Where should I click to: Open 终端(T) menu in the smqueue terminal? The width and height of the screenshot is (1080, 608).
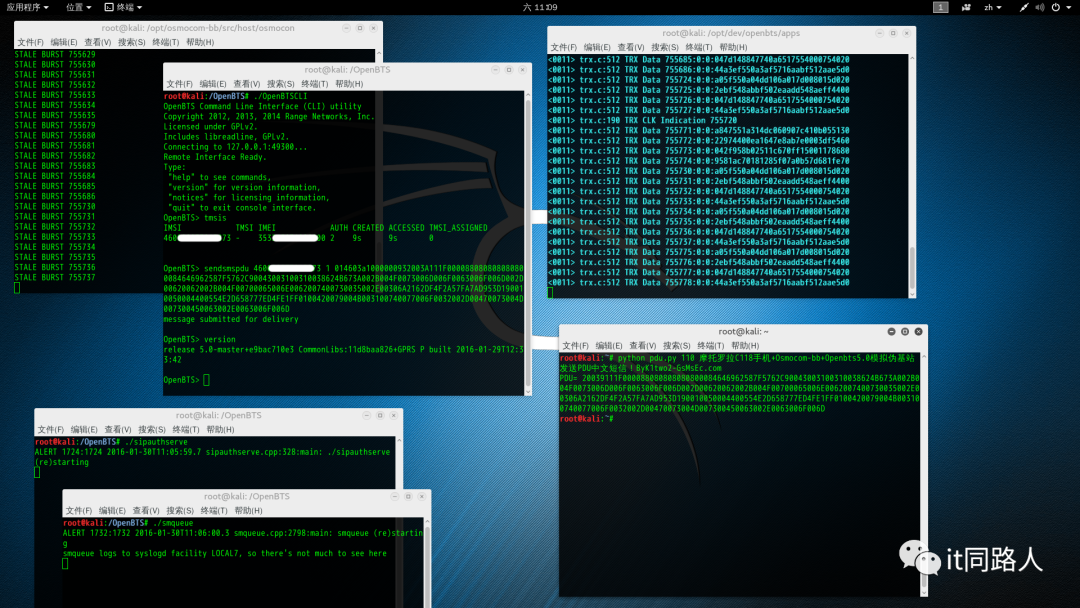click(x=214, y=511)
